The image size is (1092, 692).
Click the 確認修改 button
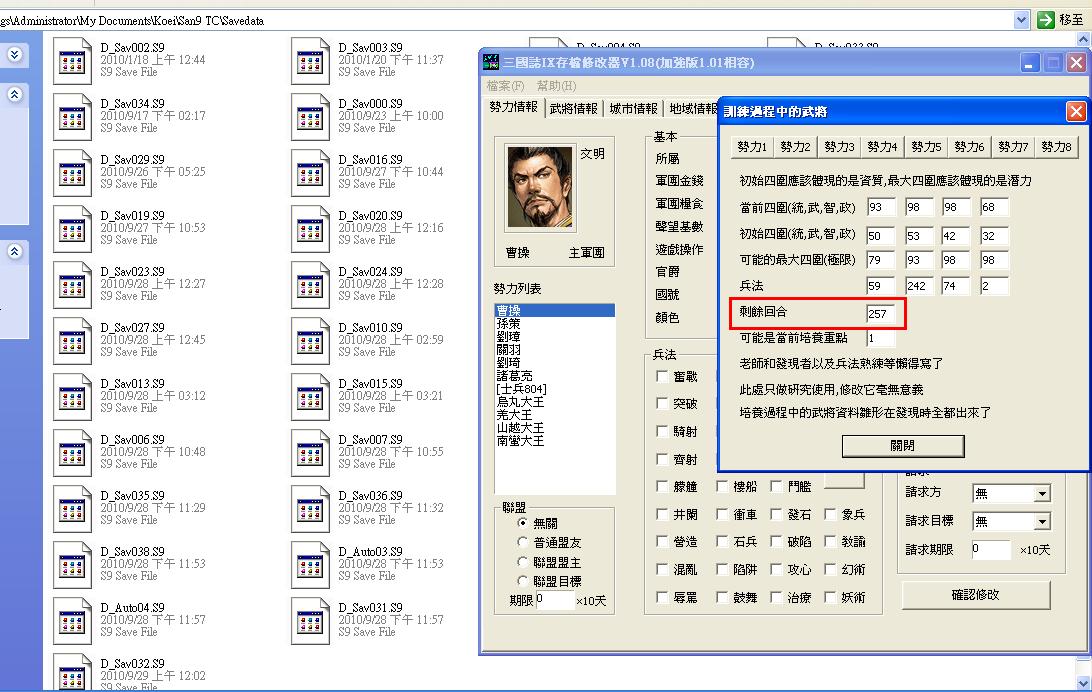click(x=975, y=594)
